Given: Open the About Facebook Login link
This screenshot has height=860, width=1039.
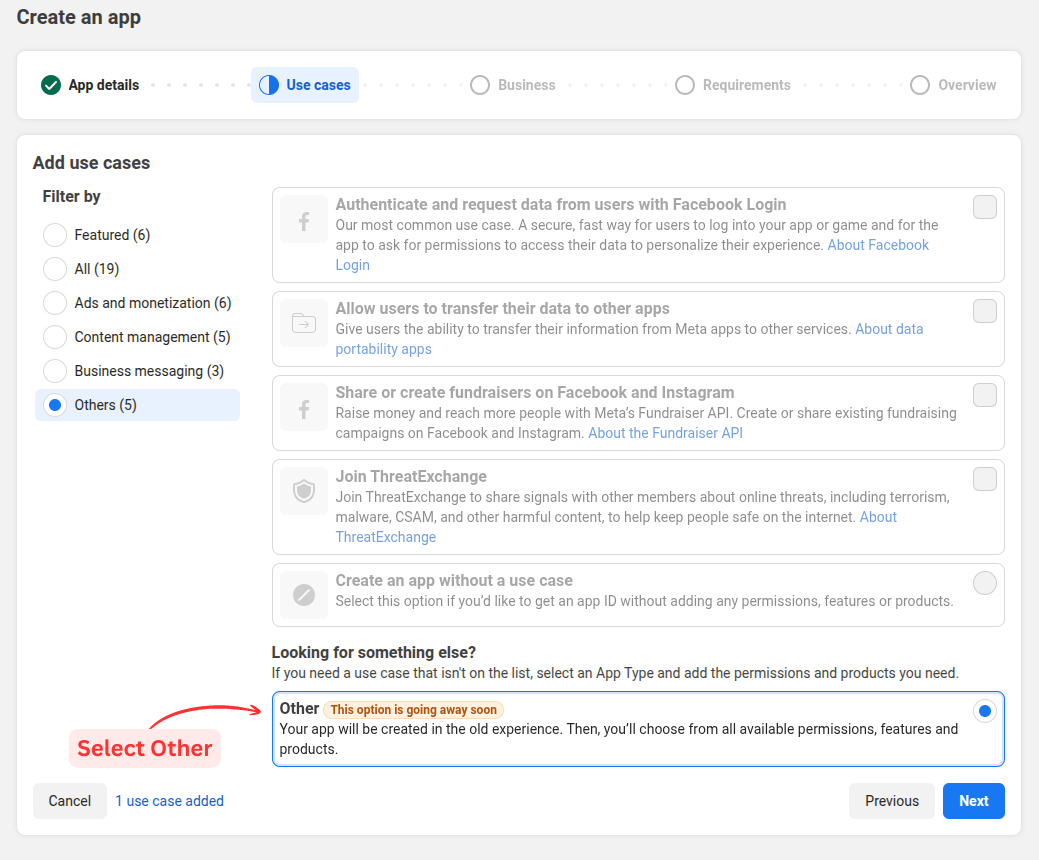Looking at the screenshot, I should pos(878,245).
